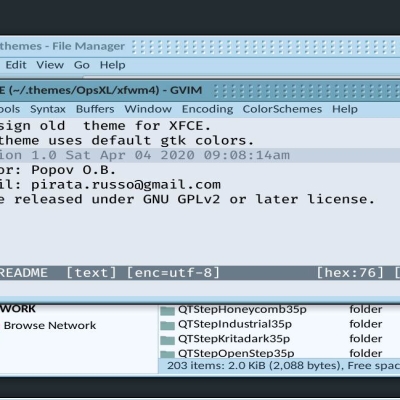
Task: Open the Buffers menu in GVIM
Action: coord(95,109)
